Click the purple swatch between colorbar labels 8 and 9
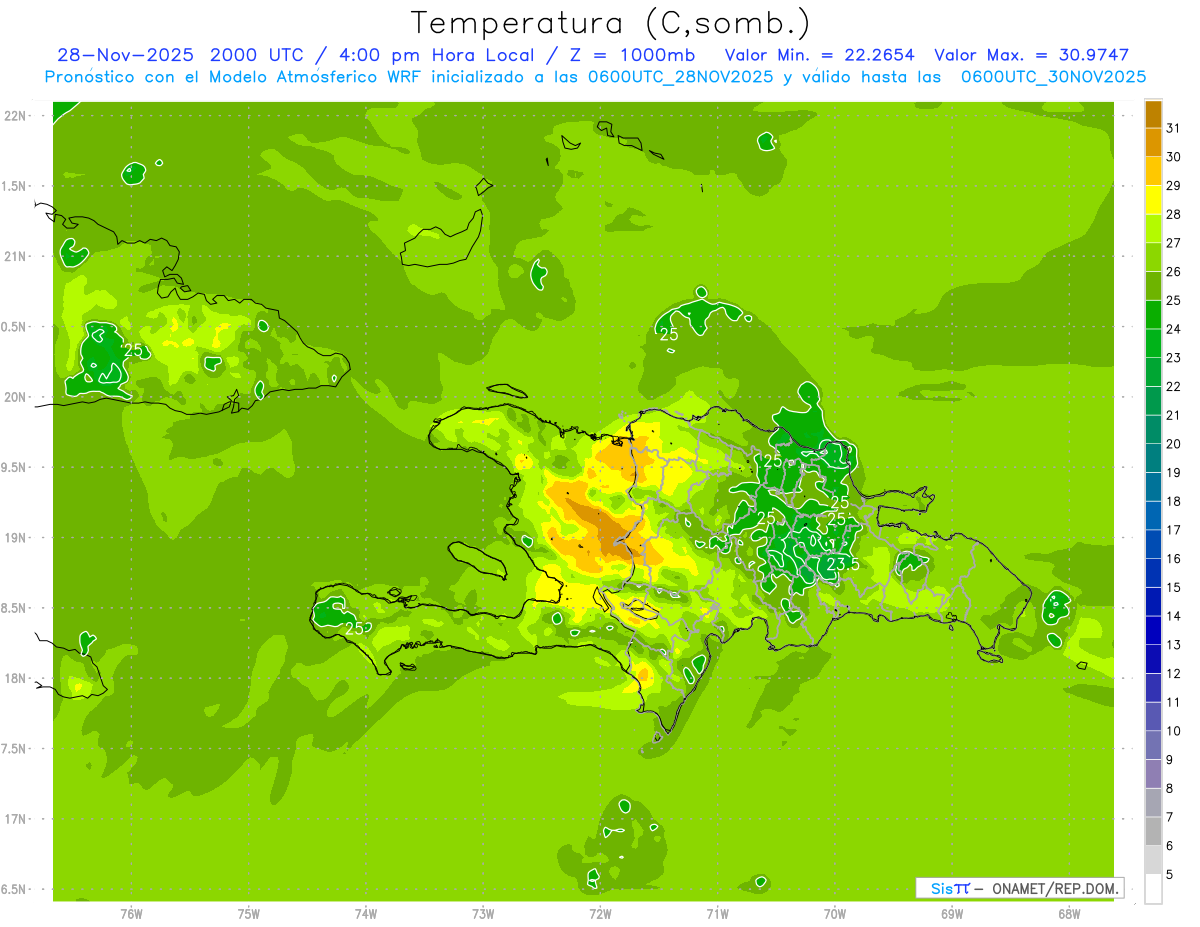 coord(1153,774)
